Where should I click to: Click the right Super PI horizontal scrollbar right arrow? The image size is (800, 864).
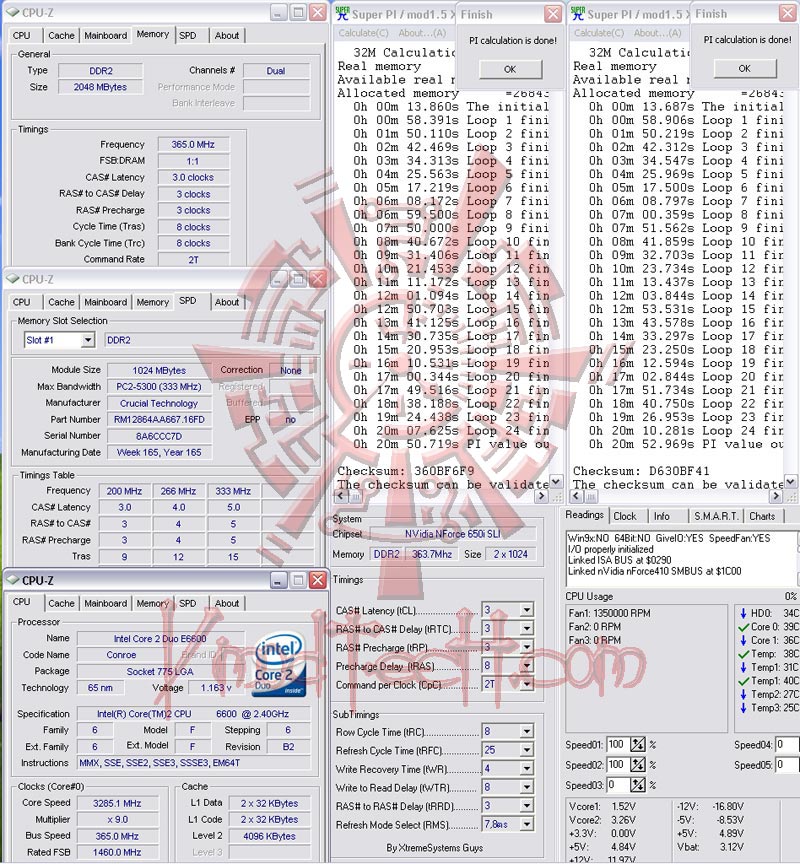tap(776, 496)
